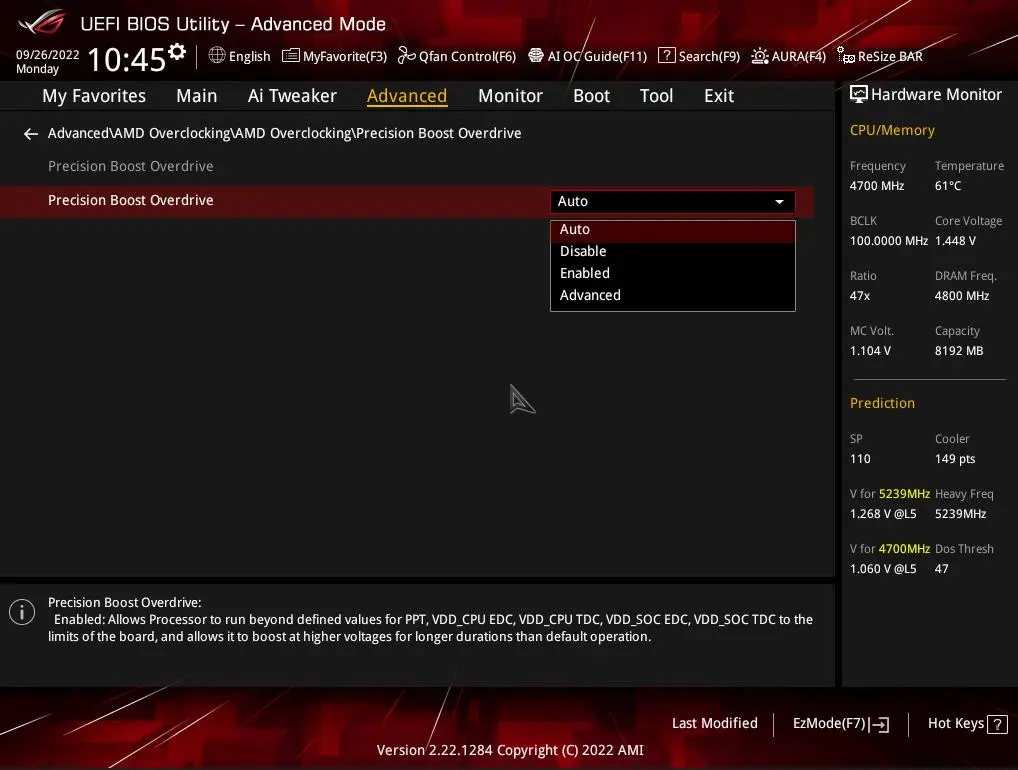Click the AURA lighting icon
1018x770 pixels.
tap(760, 56)
